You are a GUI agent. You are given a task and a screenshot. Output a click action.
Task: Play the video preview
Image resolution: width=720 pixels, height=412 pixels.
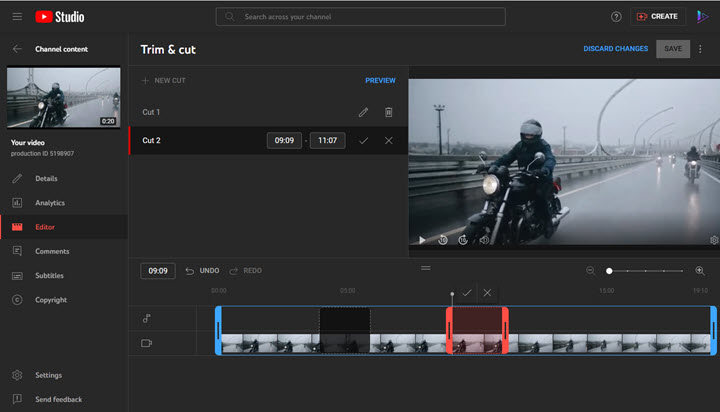point(422,240)
